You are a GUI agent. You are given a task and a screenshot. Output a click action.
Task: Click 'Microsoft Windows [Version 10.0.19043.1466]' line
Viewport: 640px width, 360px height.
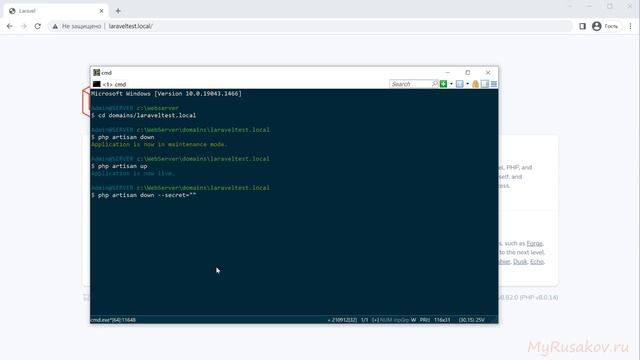[x=166, y=93]
